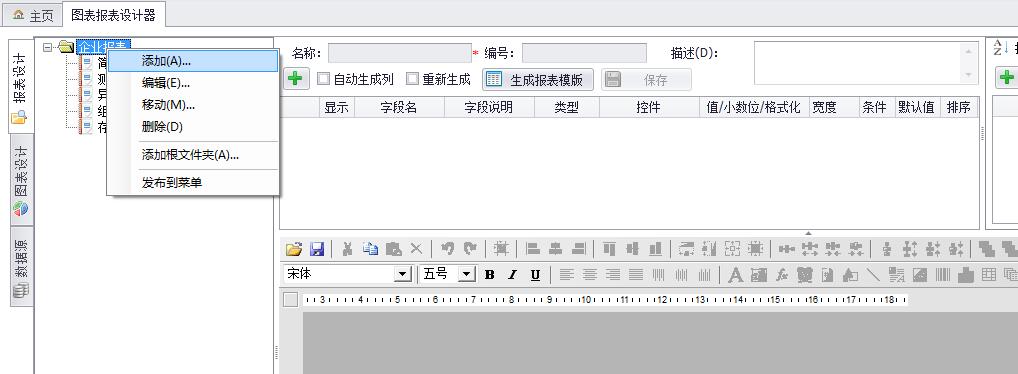Toggle Italic formatting
This screenshot has height=374, width=1018.
tap(512, 274)
